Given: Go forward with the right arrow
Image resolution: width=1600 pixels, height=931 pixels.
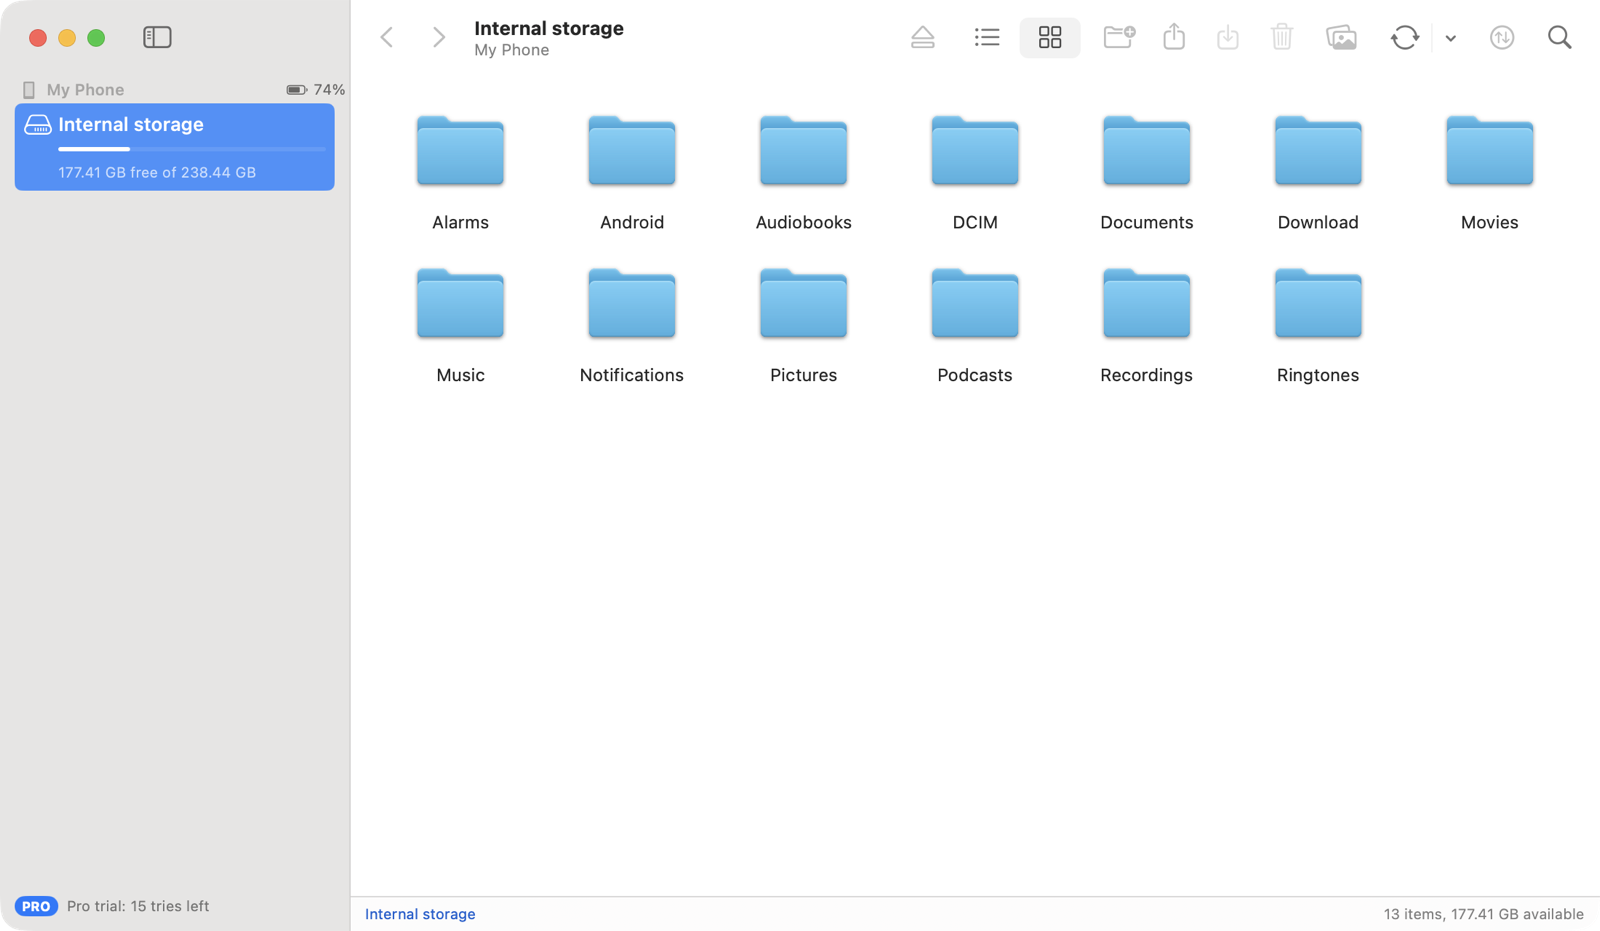Looking at the screenshot, I should click(x=438, y=38).
